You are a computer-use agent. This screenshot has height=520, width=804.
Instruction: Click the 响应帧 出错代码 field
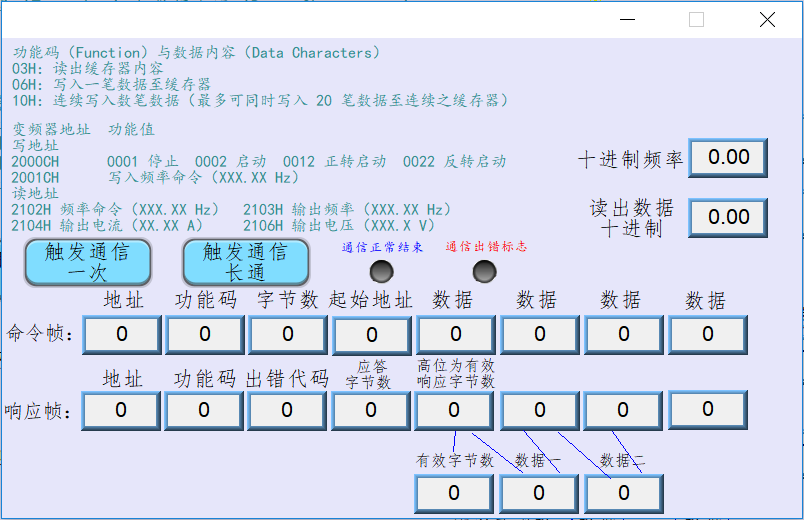click(288, 410)
